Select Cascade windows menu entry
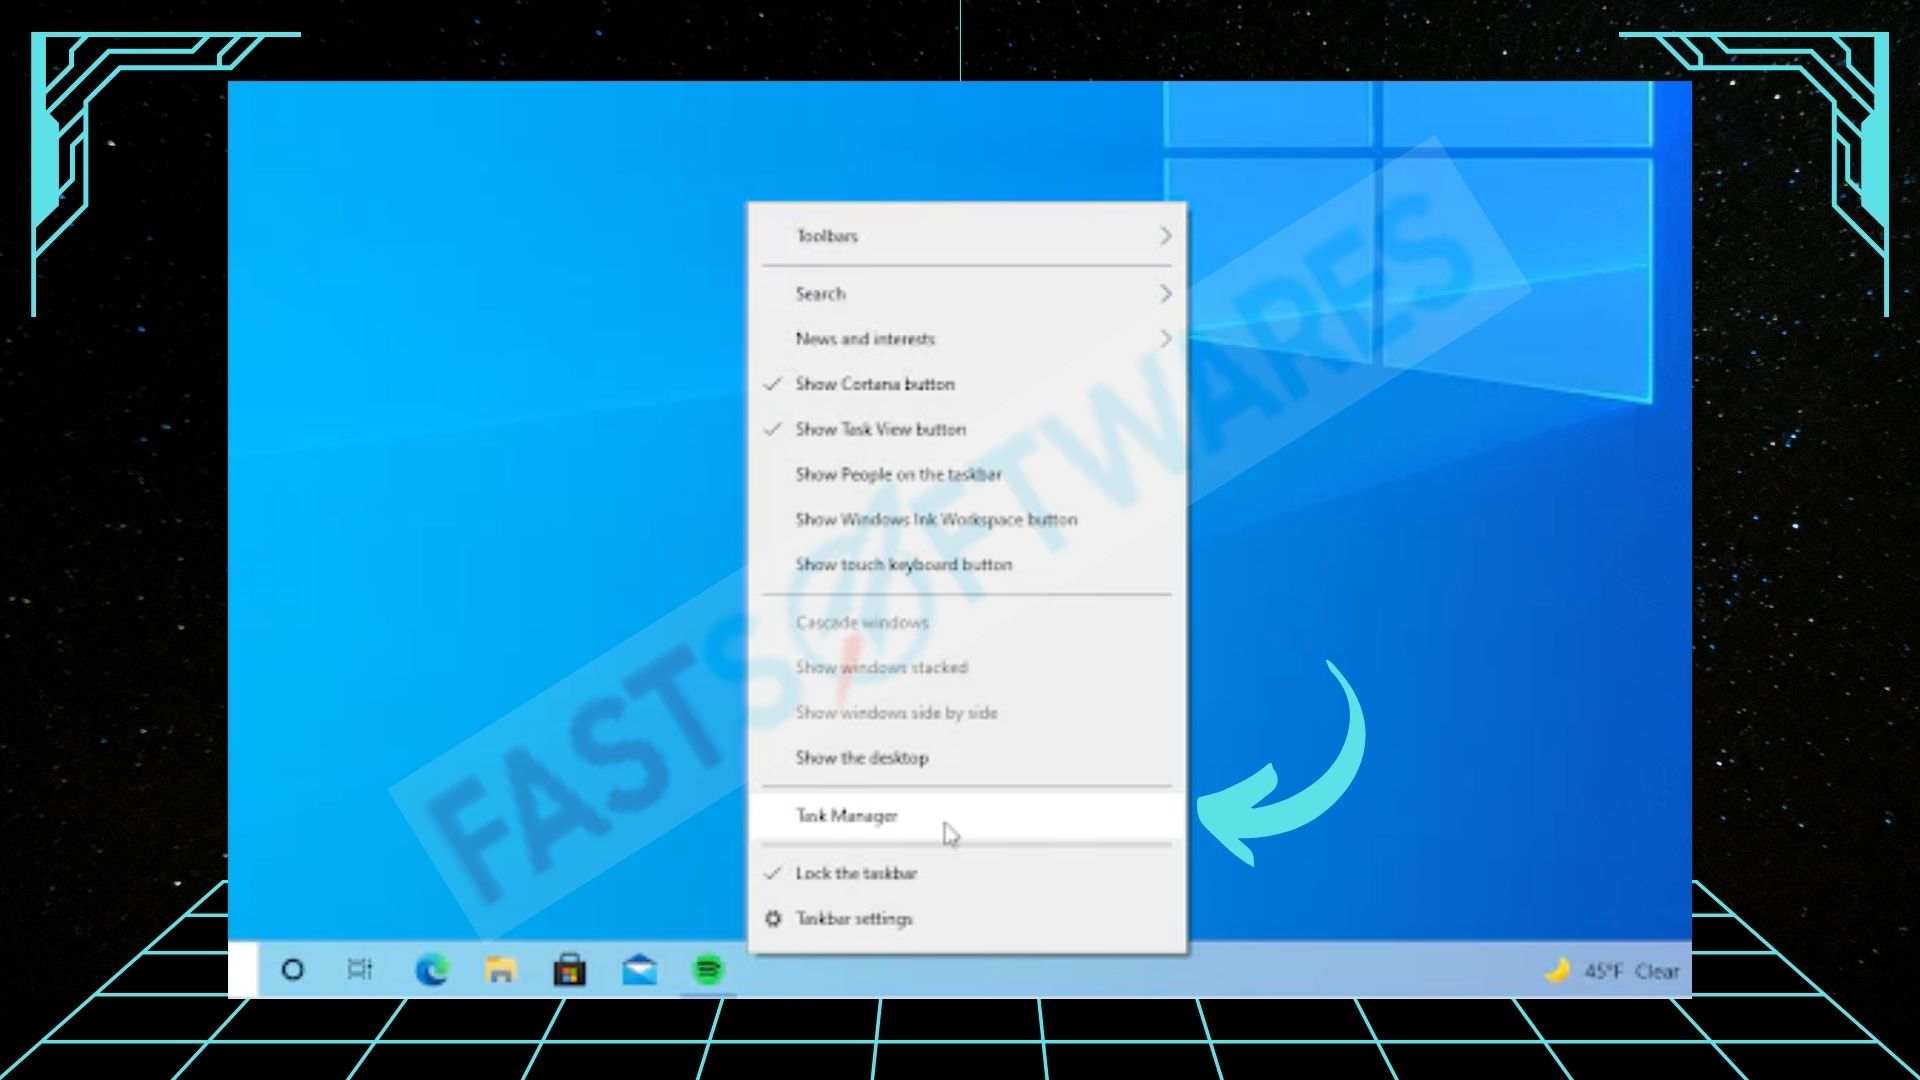This screenshot has width=1920, height=1080. [968, 622]
